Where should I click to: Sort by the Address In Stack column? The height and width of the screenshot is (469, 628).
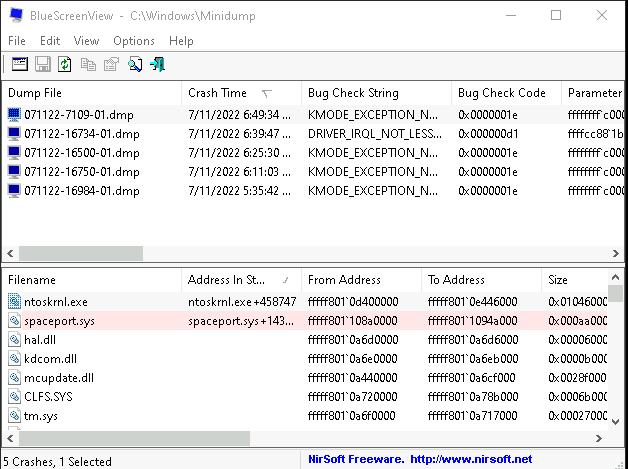click(x=242, y=280)
